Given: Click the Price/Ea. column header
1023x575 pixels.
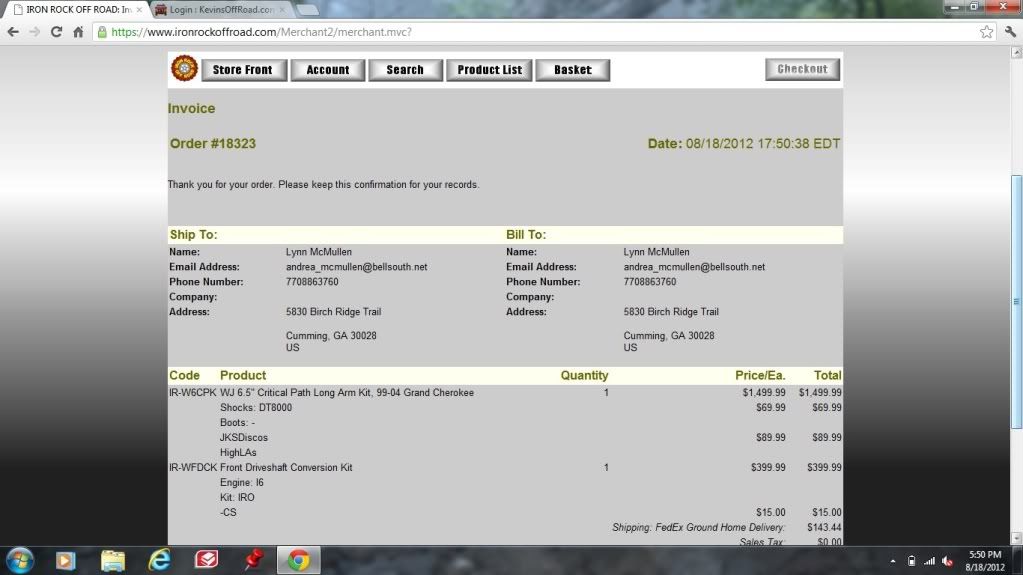Looking at the screenshot, I should [760, 375].
